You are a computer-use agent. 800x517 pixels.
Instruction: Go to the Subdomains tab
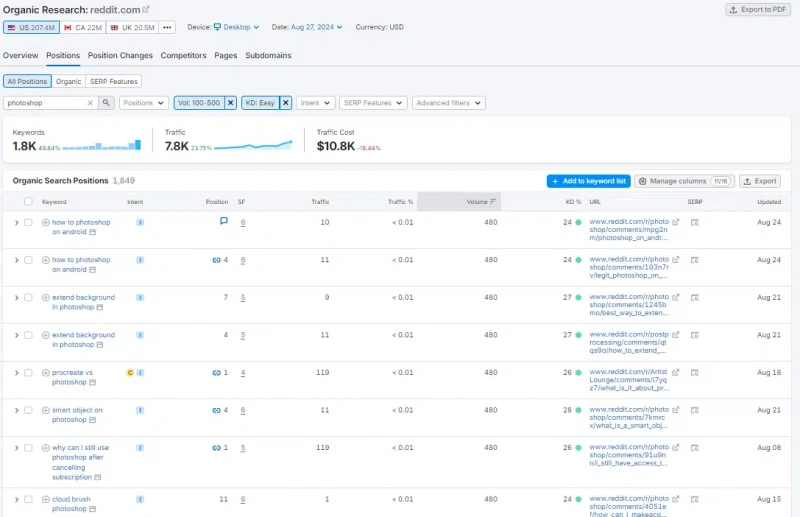point(268,55)
